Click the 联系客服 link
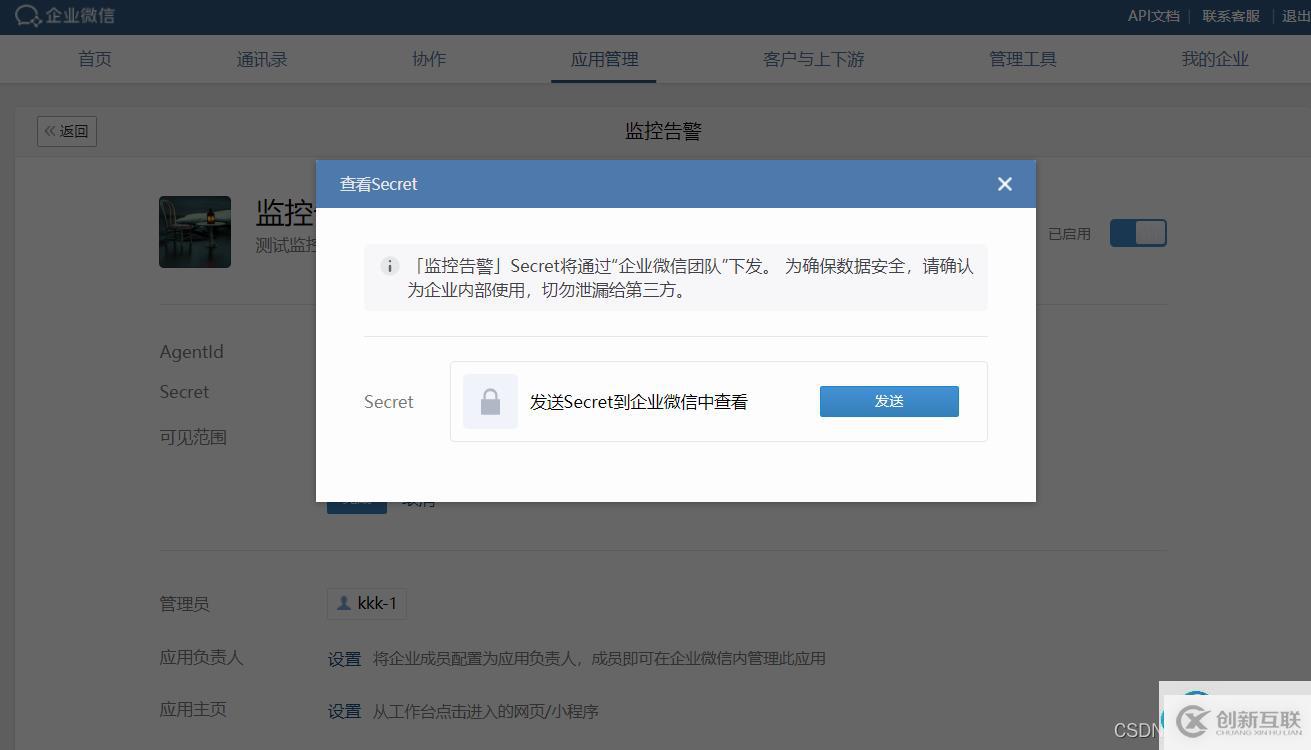 tap(1231, 16)
